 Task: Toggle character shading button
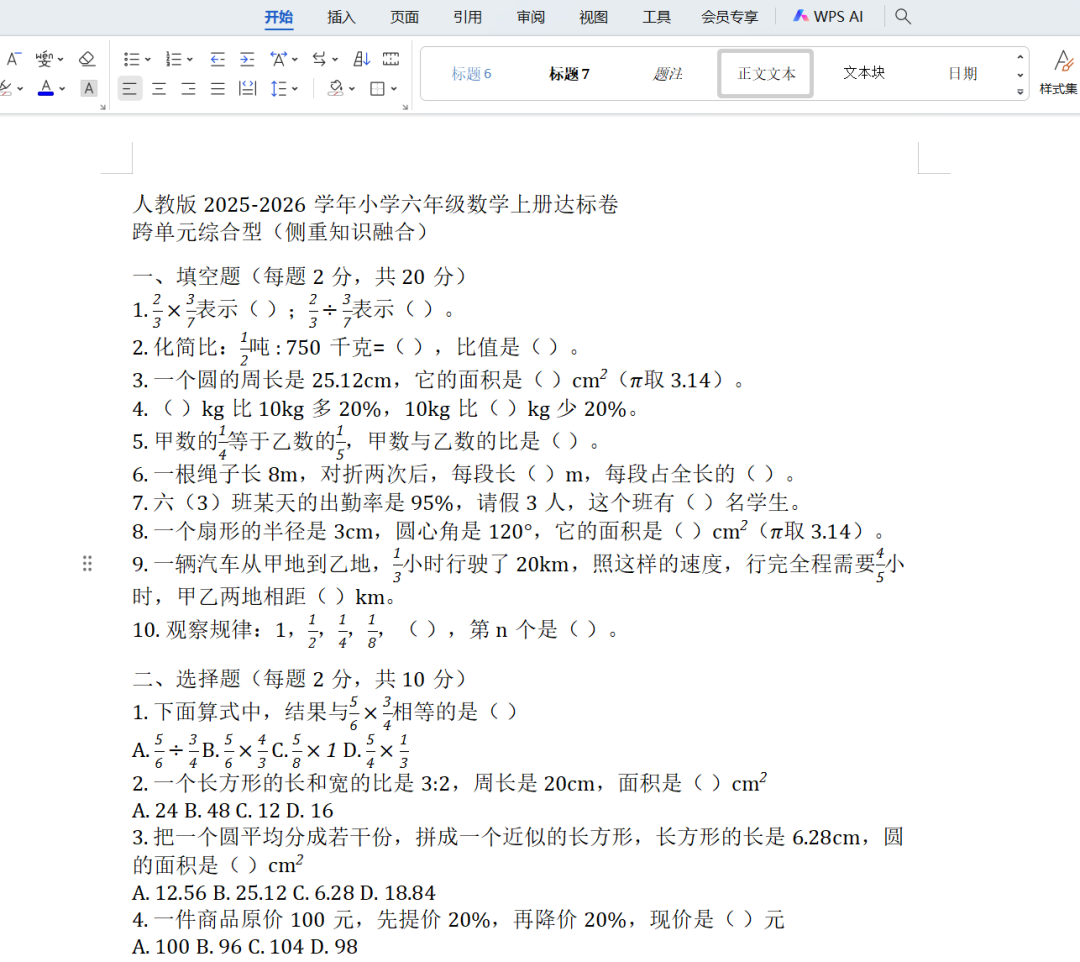88,89
